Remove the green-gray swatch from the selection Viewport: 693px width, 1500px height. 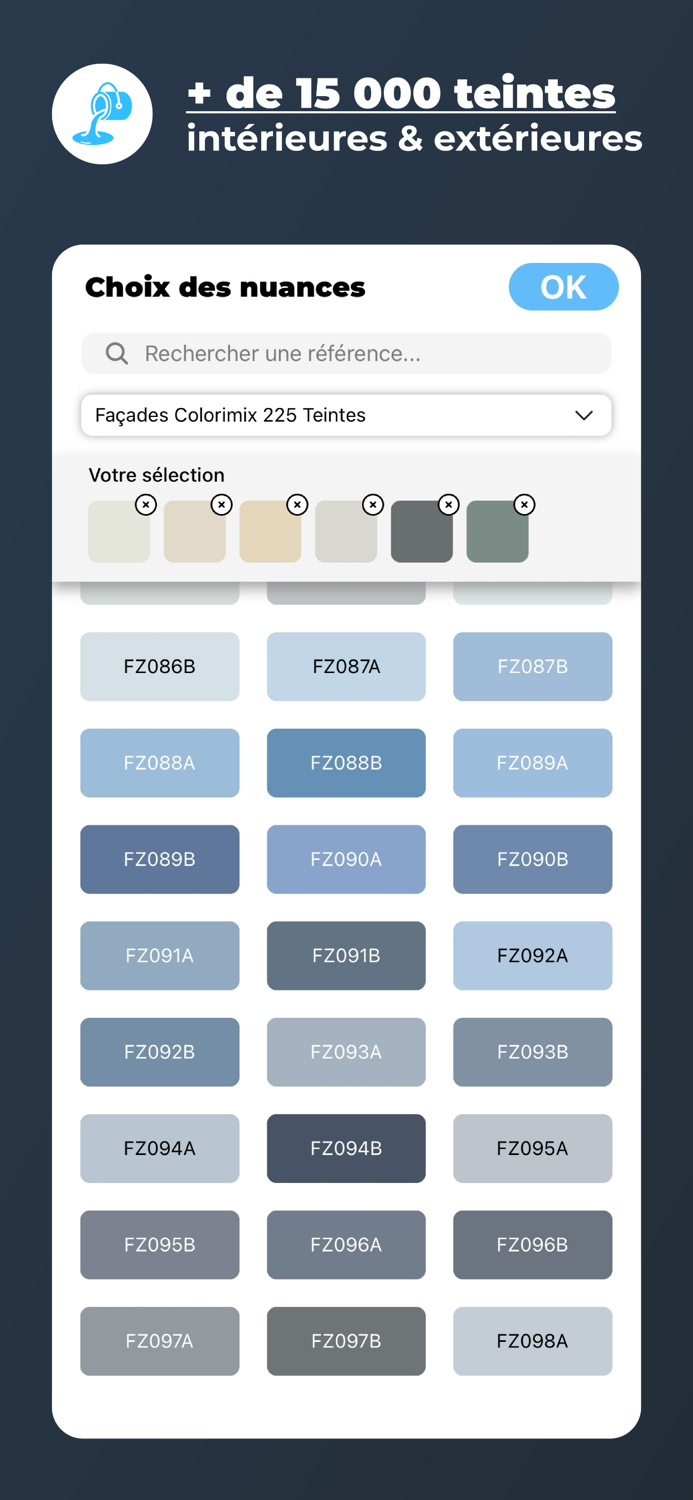click(524, 505)
